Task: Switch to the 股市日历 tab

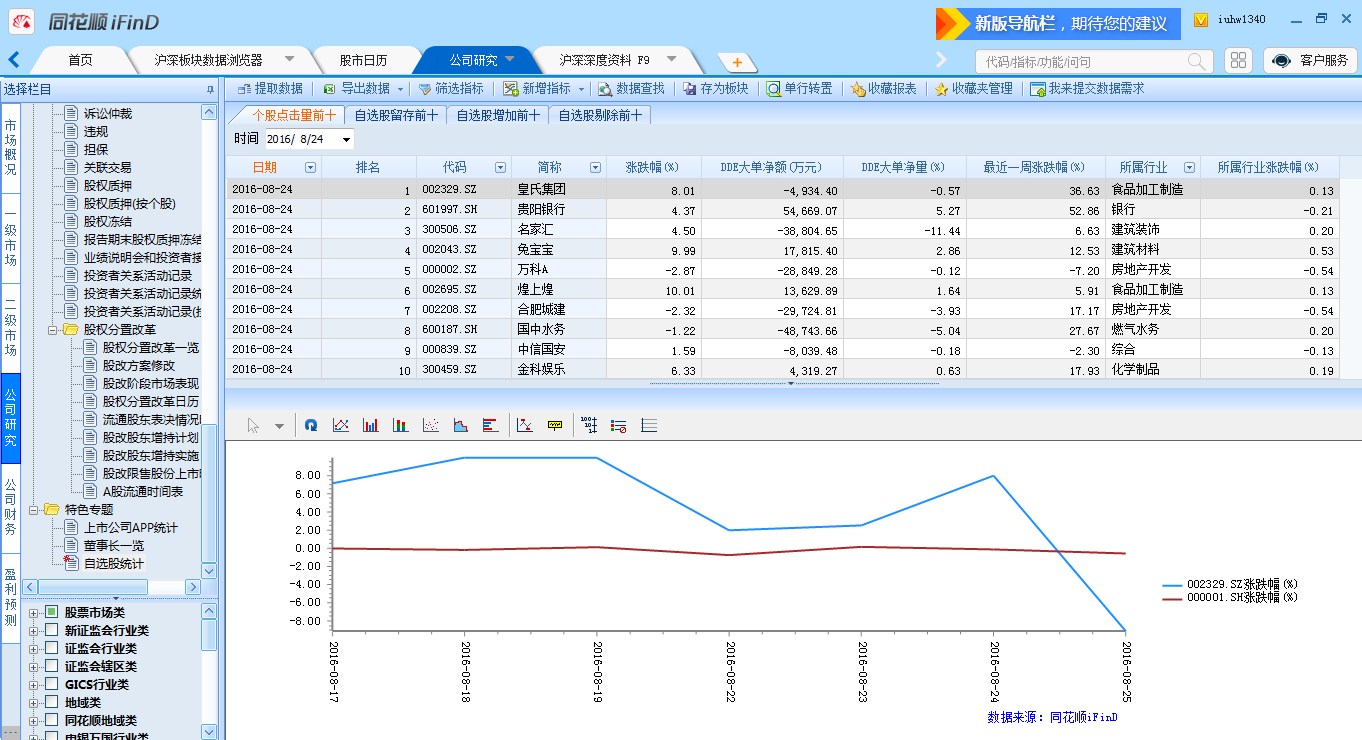Action: (363, 60)
